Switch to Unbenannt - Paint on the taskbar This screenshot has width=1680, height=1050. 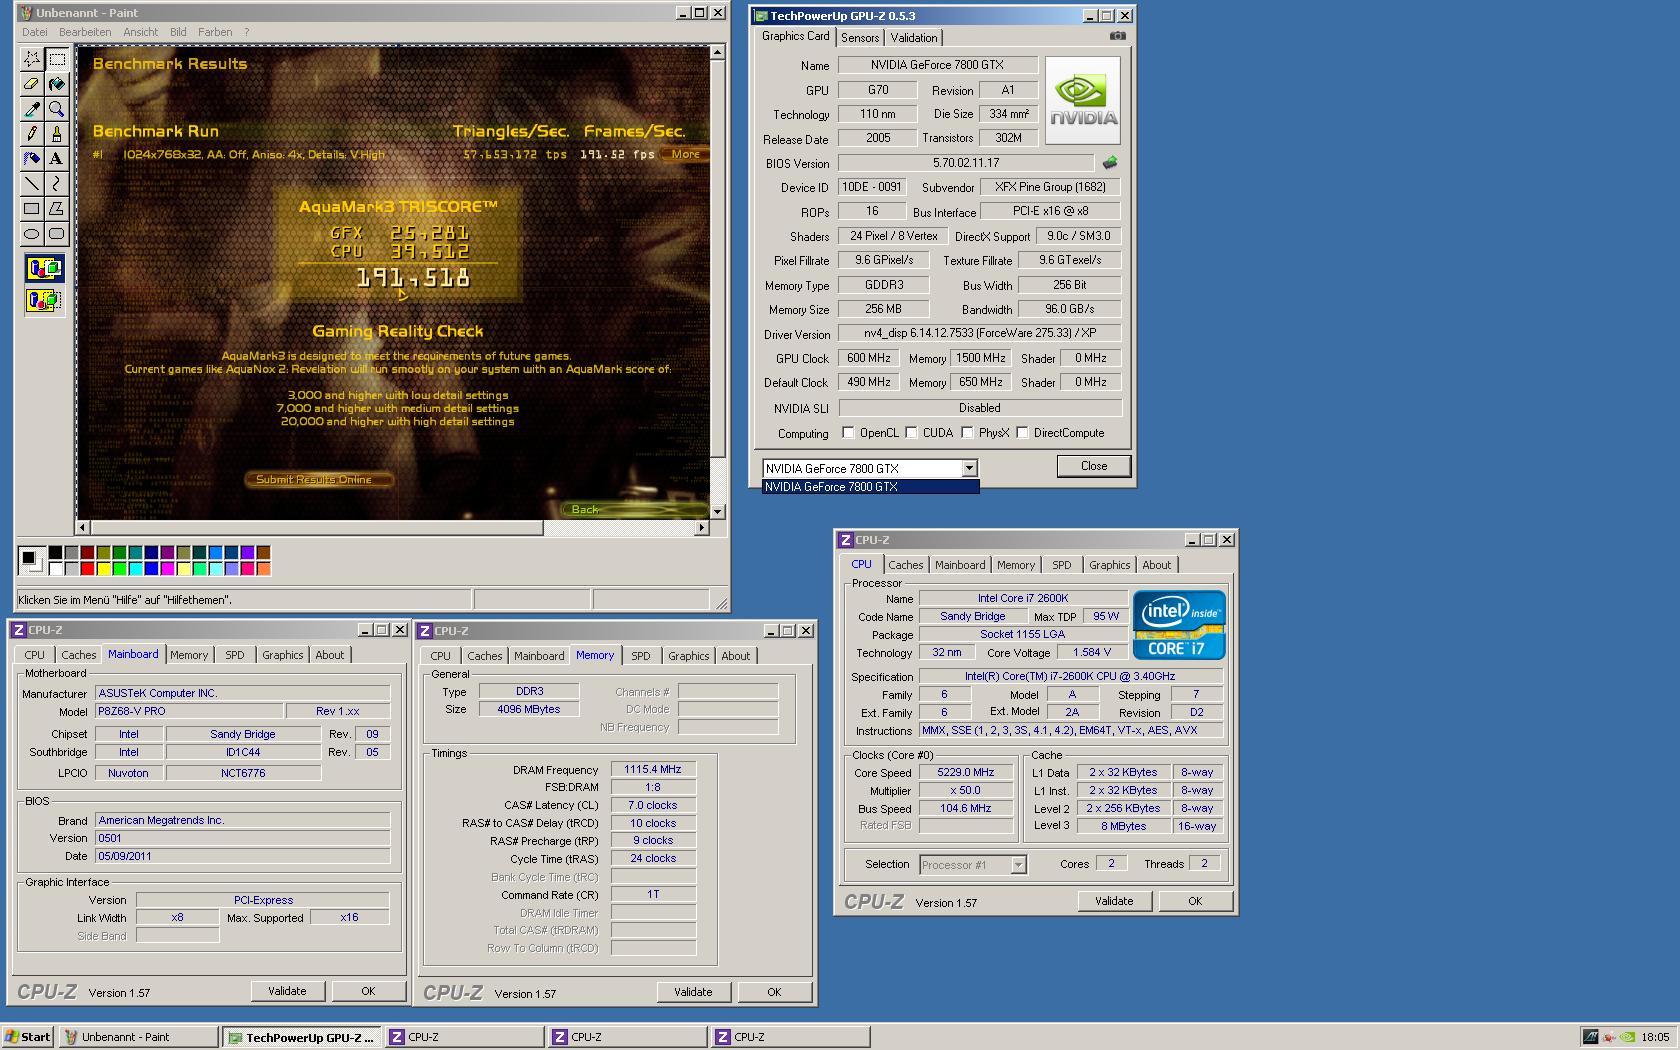[138, 1037]
